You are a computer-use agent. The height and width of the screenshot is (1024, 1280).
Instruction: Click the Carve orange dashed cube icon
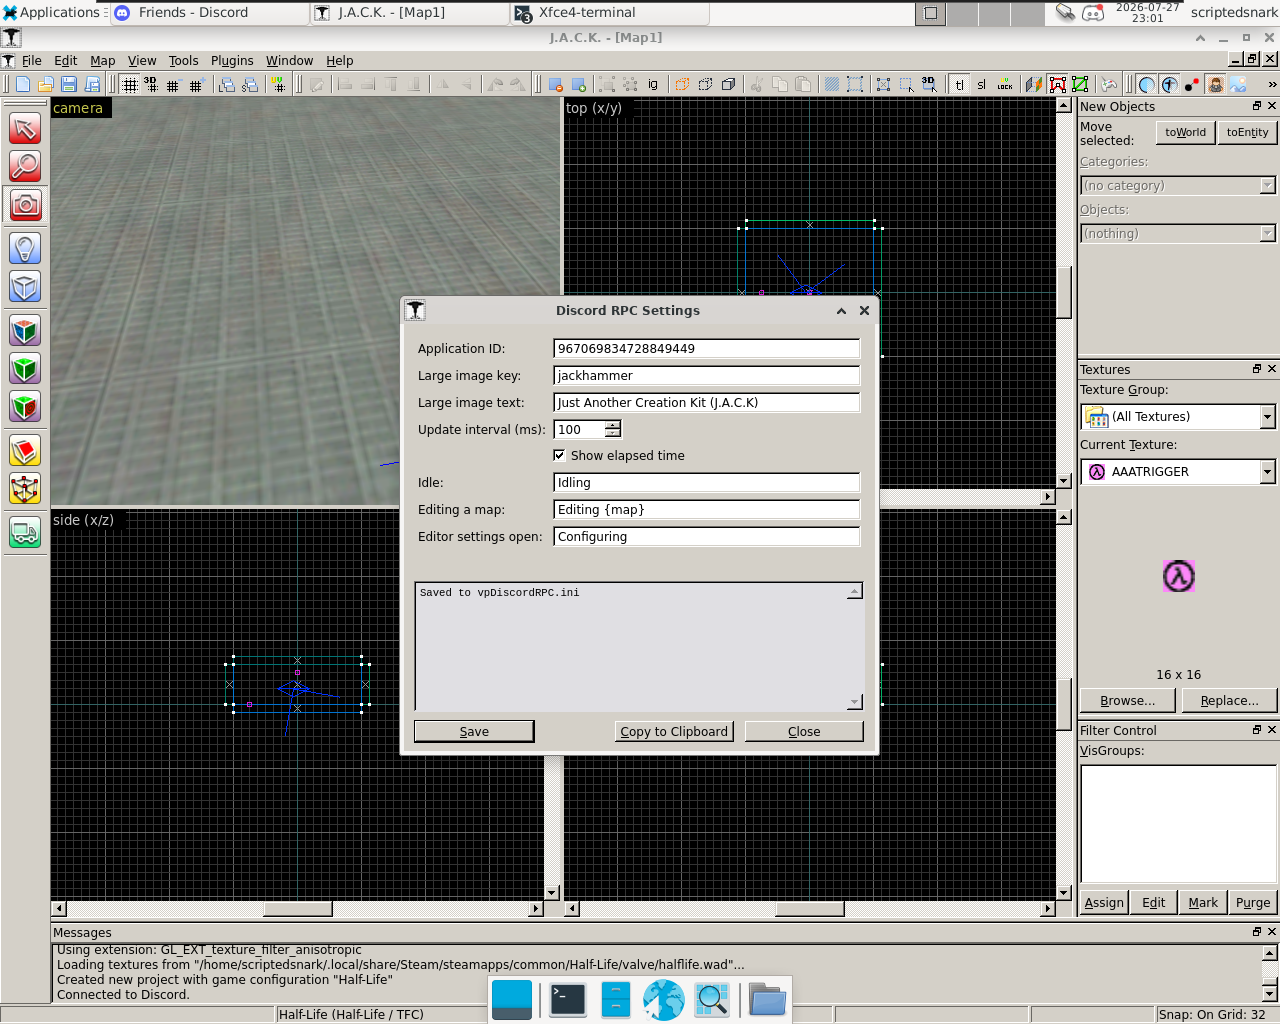coord(682,85)
